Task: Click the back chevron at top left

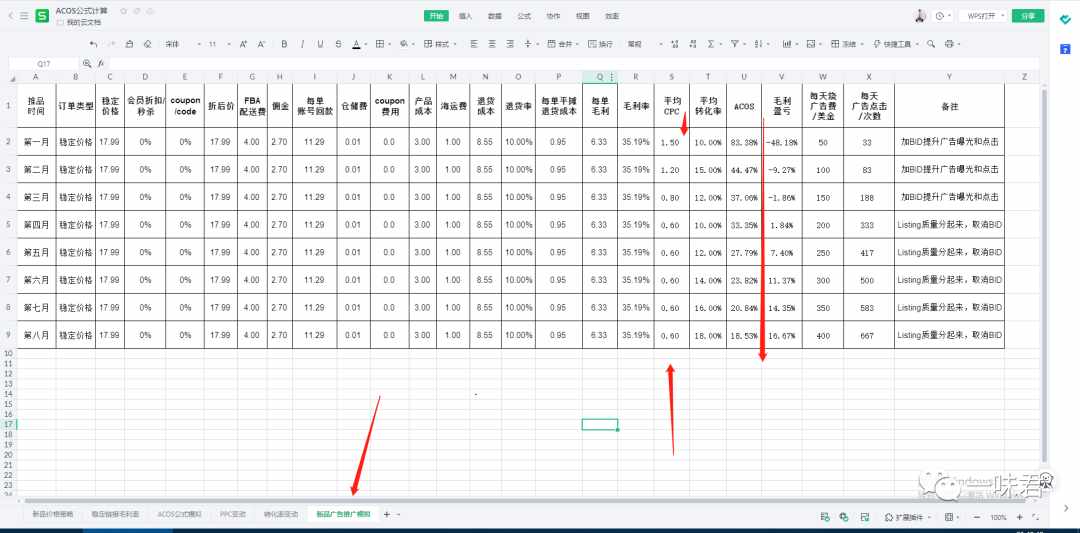Action: [10, 15]
